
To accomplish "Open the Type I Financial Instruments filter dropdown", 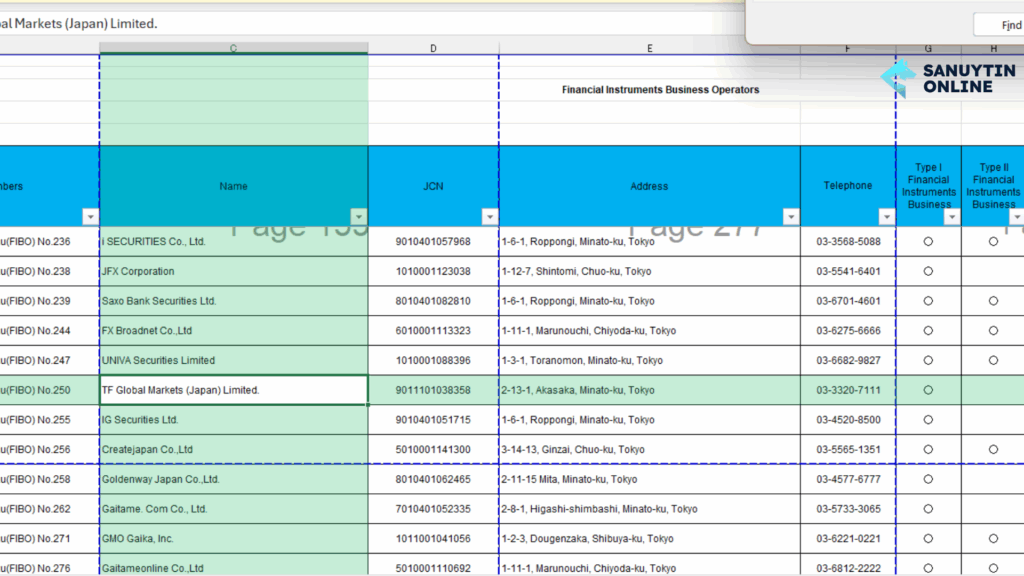I will [x=952, y=217].
